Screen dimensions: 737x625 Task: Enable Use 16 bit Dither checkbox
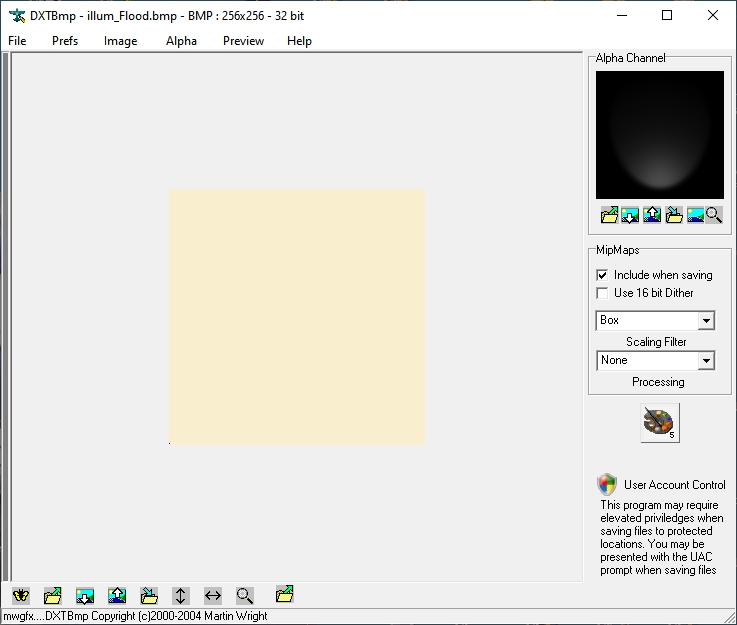pos(602,293)
